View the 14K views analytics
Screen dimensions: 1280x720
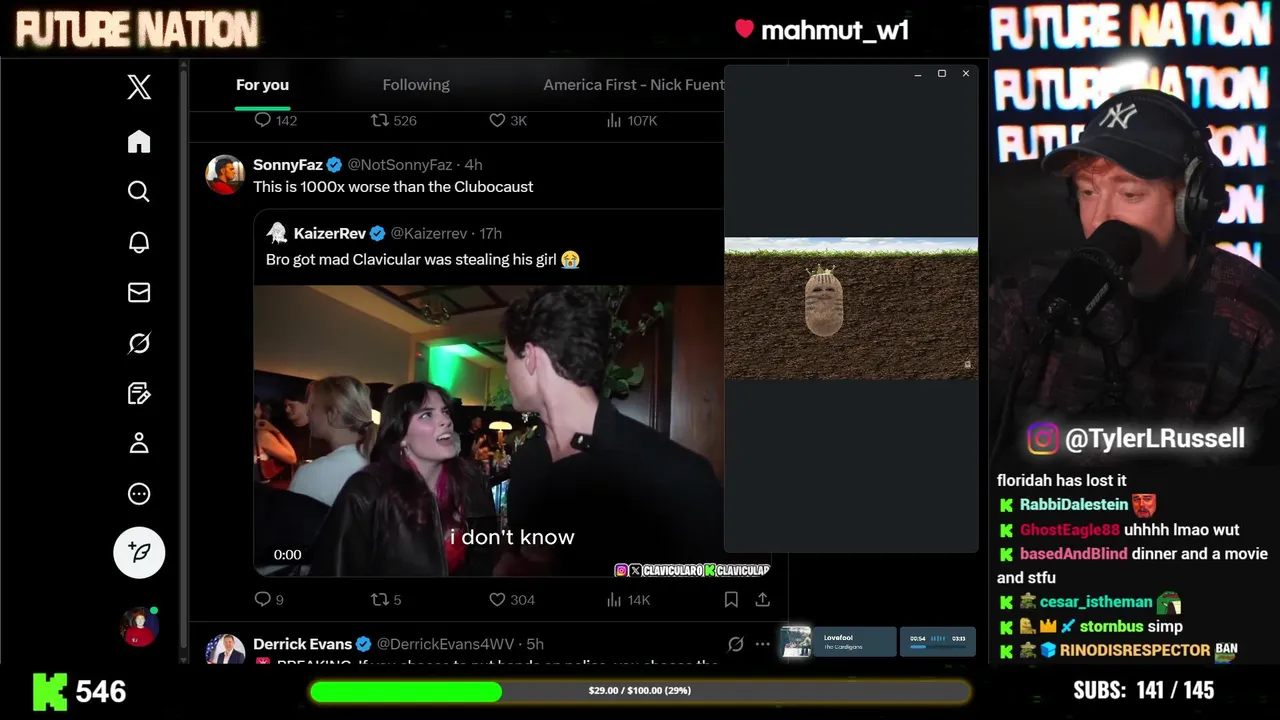(628, 599)
